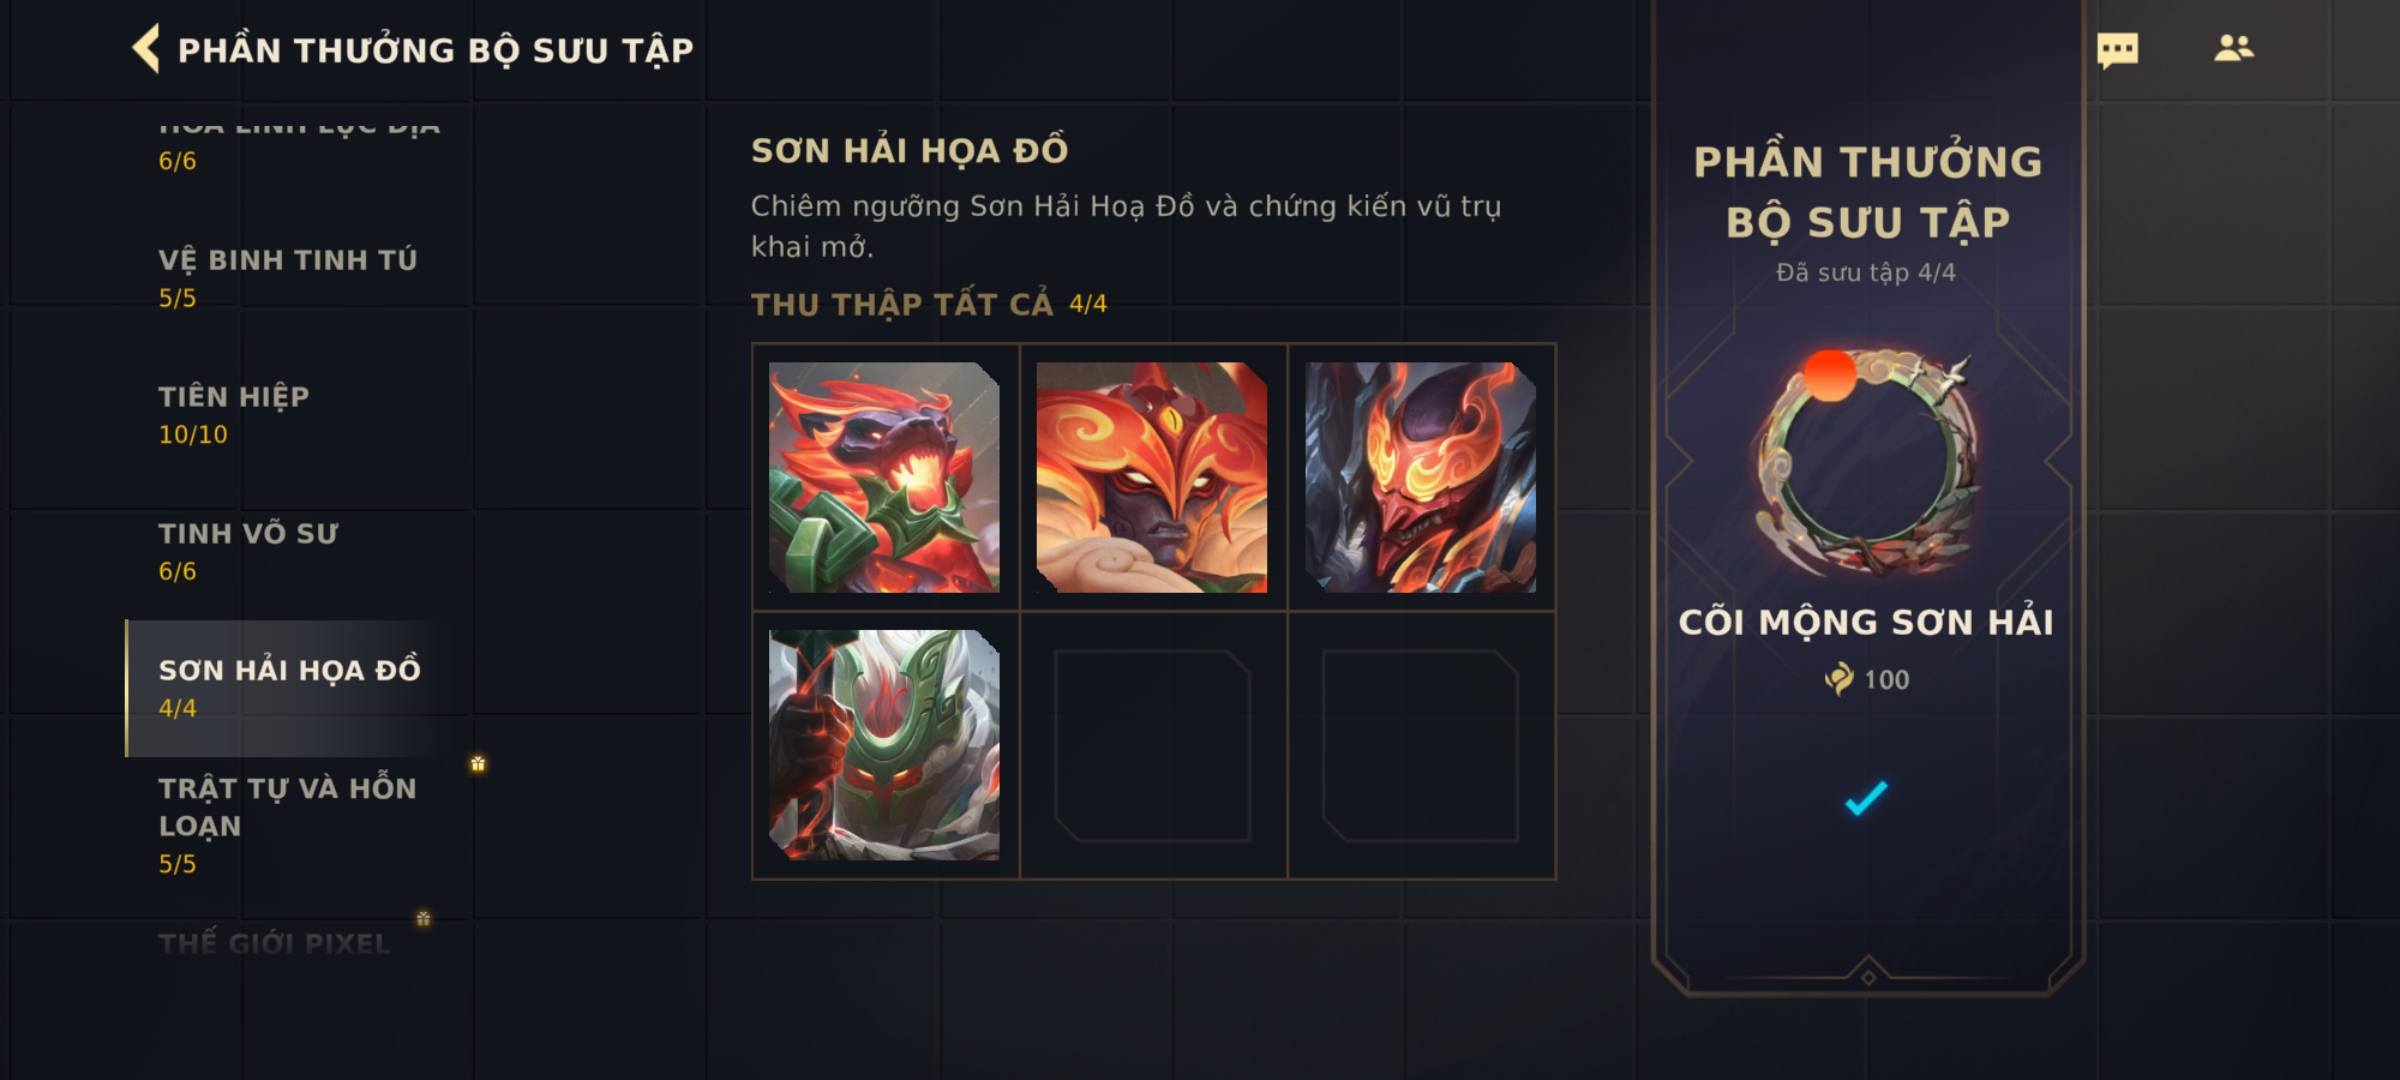Tap the first empty collection slot
The width and height of the screenshot is (2400, 1080).
(1152, 745)
